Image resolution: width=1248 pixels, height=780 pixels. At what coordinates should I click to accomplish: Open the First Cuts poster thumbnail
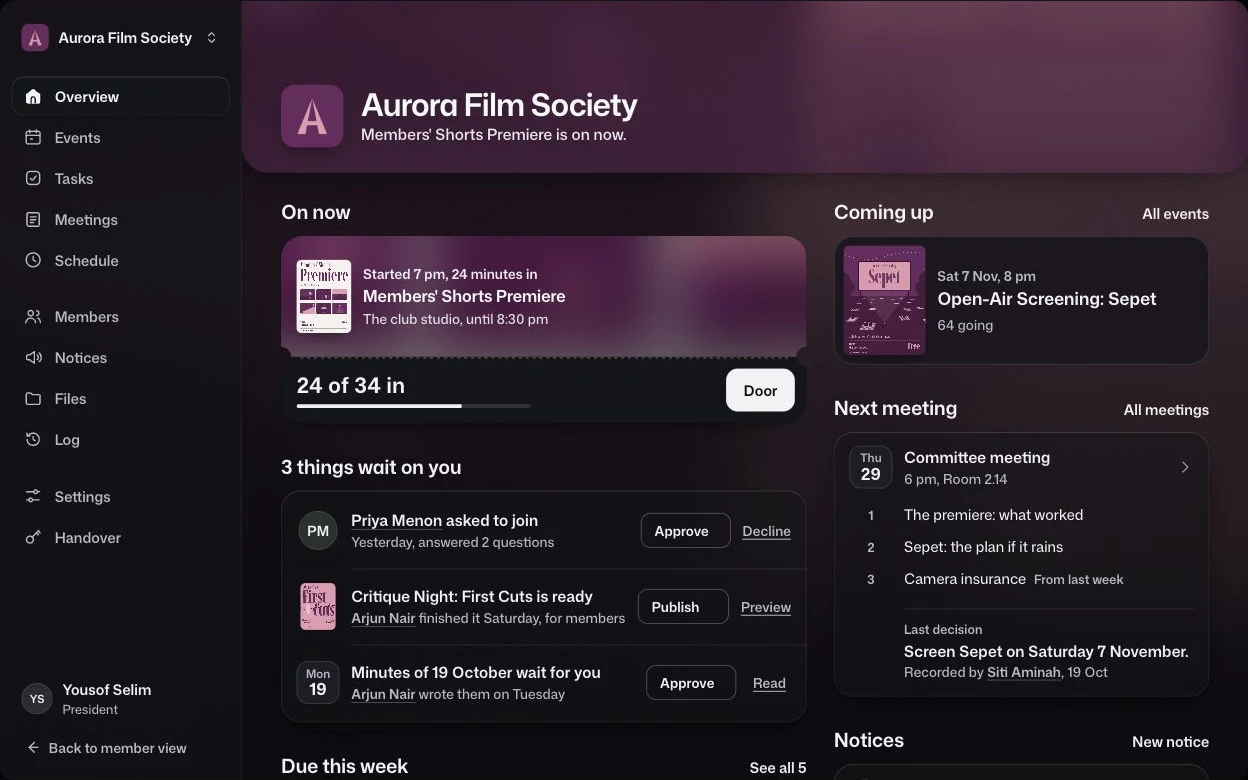[318, 607]
